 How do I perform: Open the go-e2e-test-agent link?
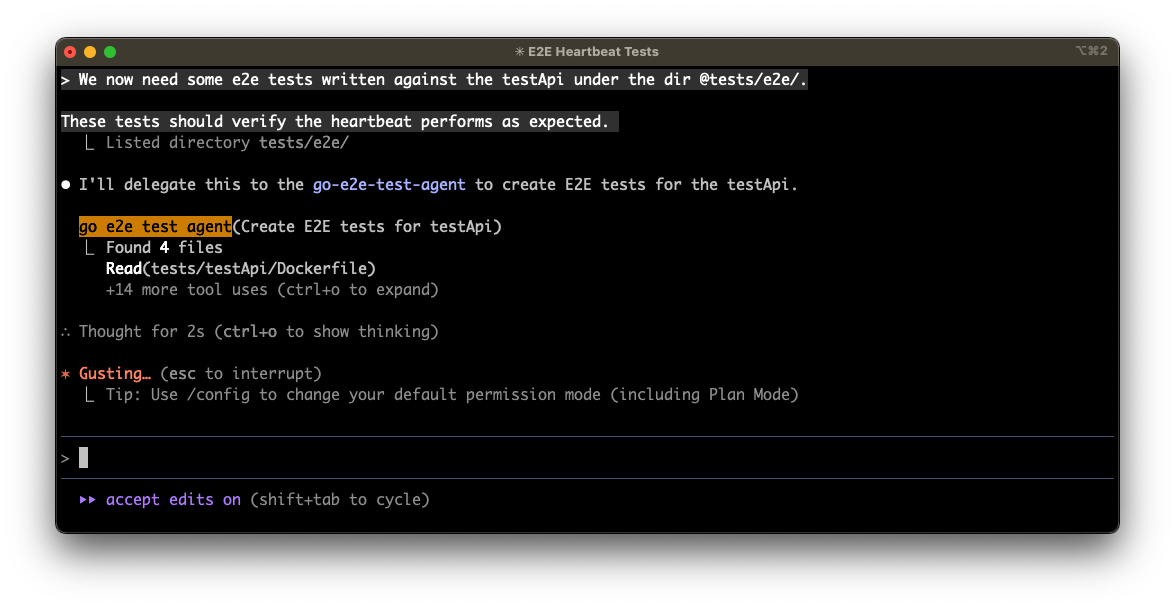389,184
